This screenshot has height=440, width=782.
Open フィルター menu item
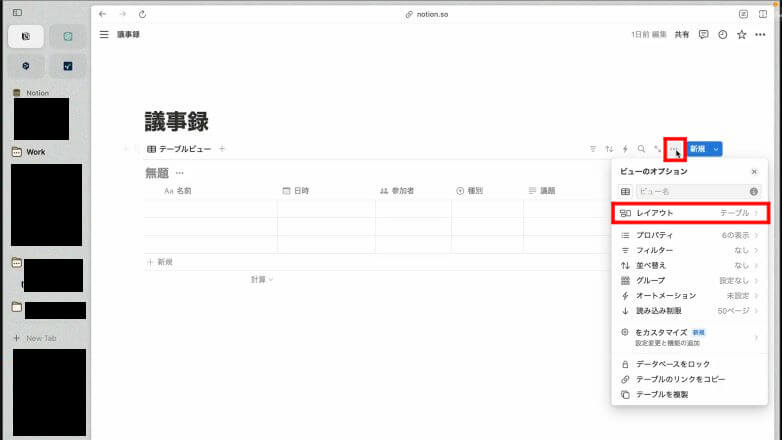(690, 250)
